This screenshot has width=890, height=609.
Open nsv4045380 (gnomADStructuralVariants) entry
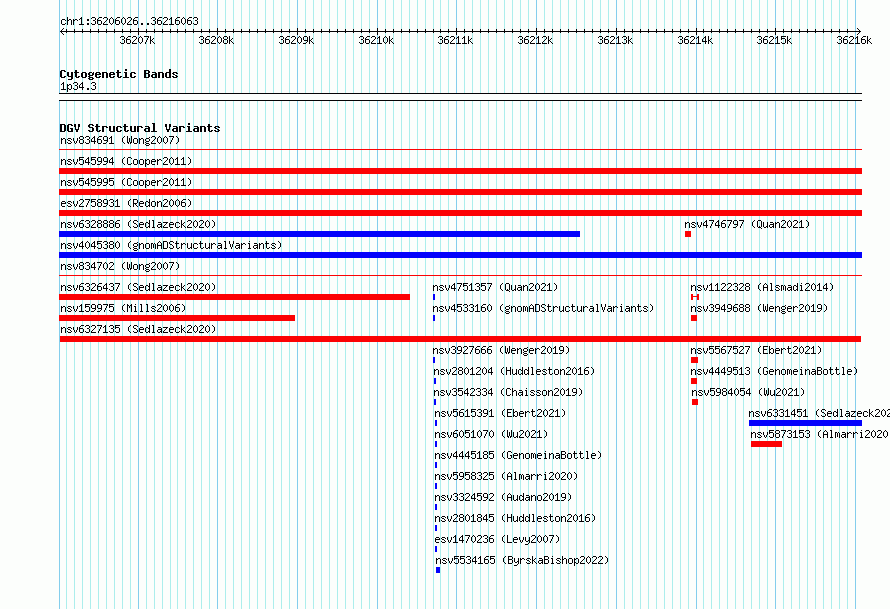tap(171, 245)
